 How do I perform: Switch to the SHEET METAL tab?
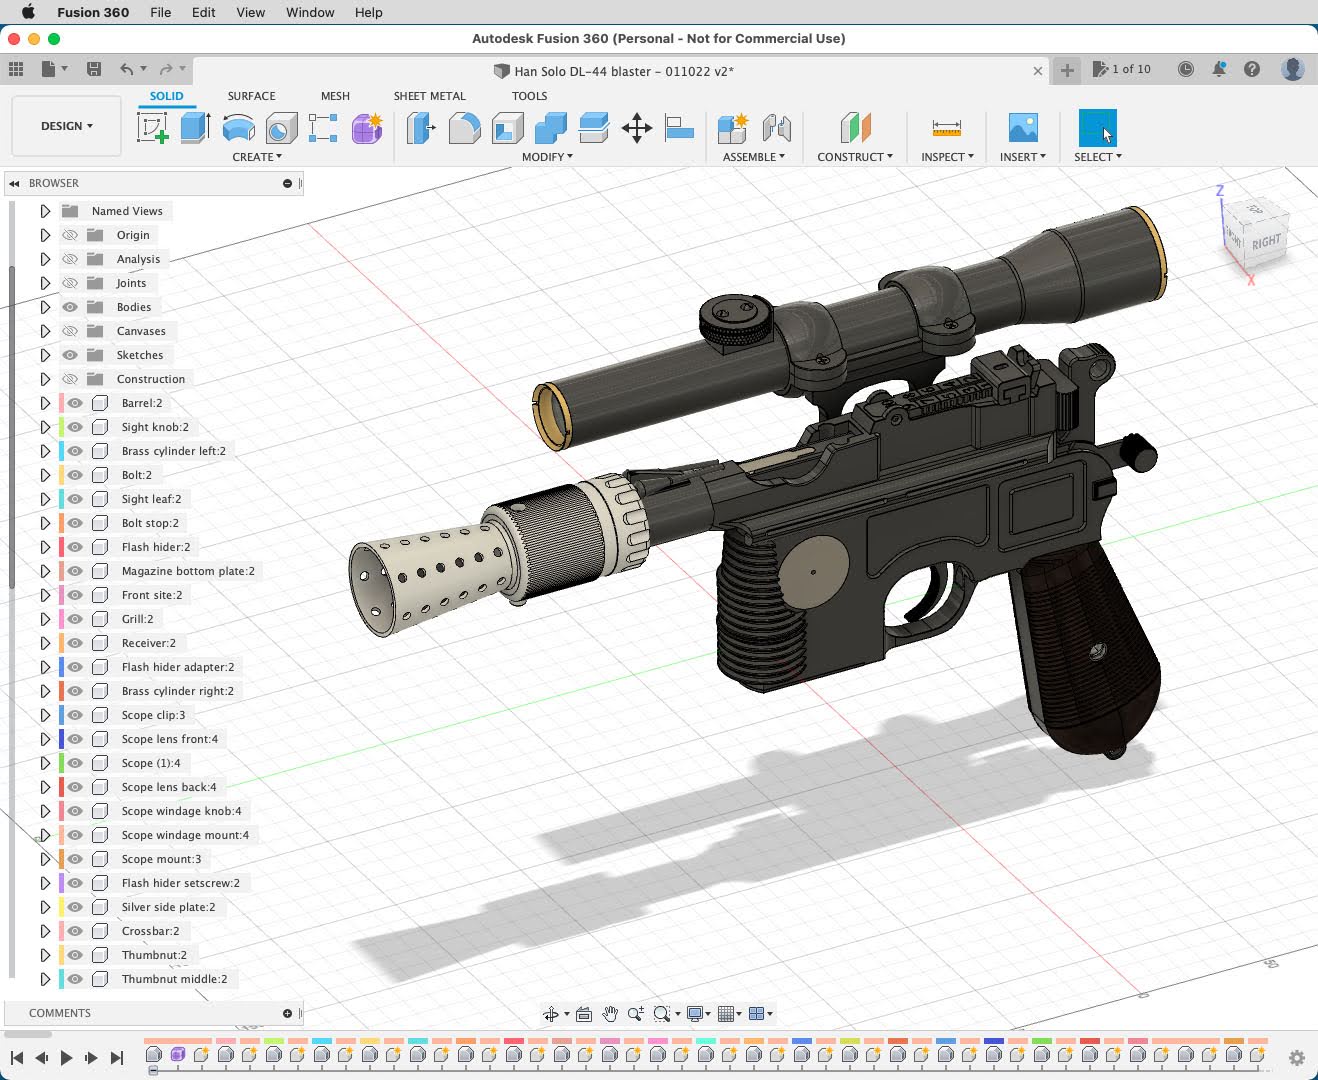429,96
